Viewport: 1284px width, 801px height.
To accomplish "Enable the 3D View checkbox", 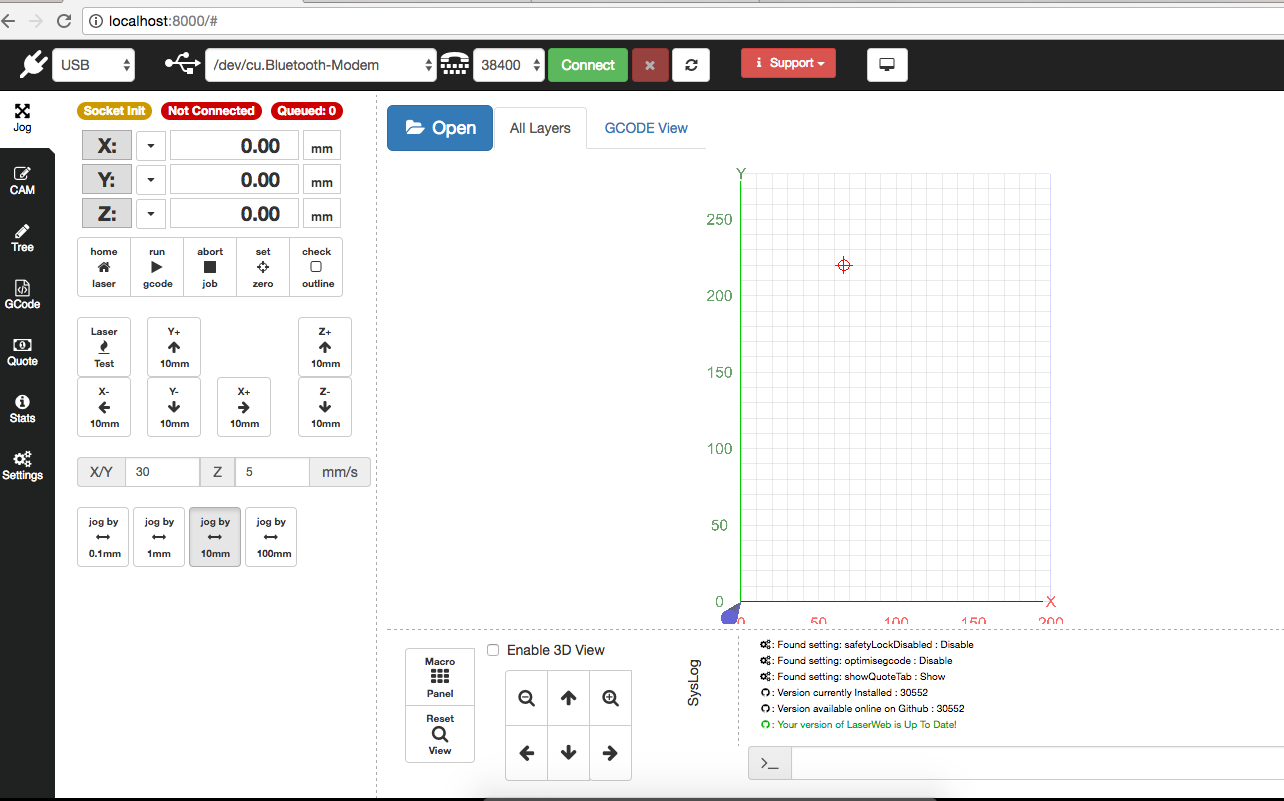I will click(493, 650).
